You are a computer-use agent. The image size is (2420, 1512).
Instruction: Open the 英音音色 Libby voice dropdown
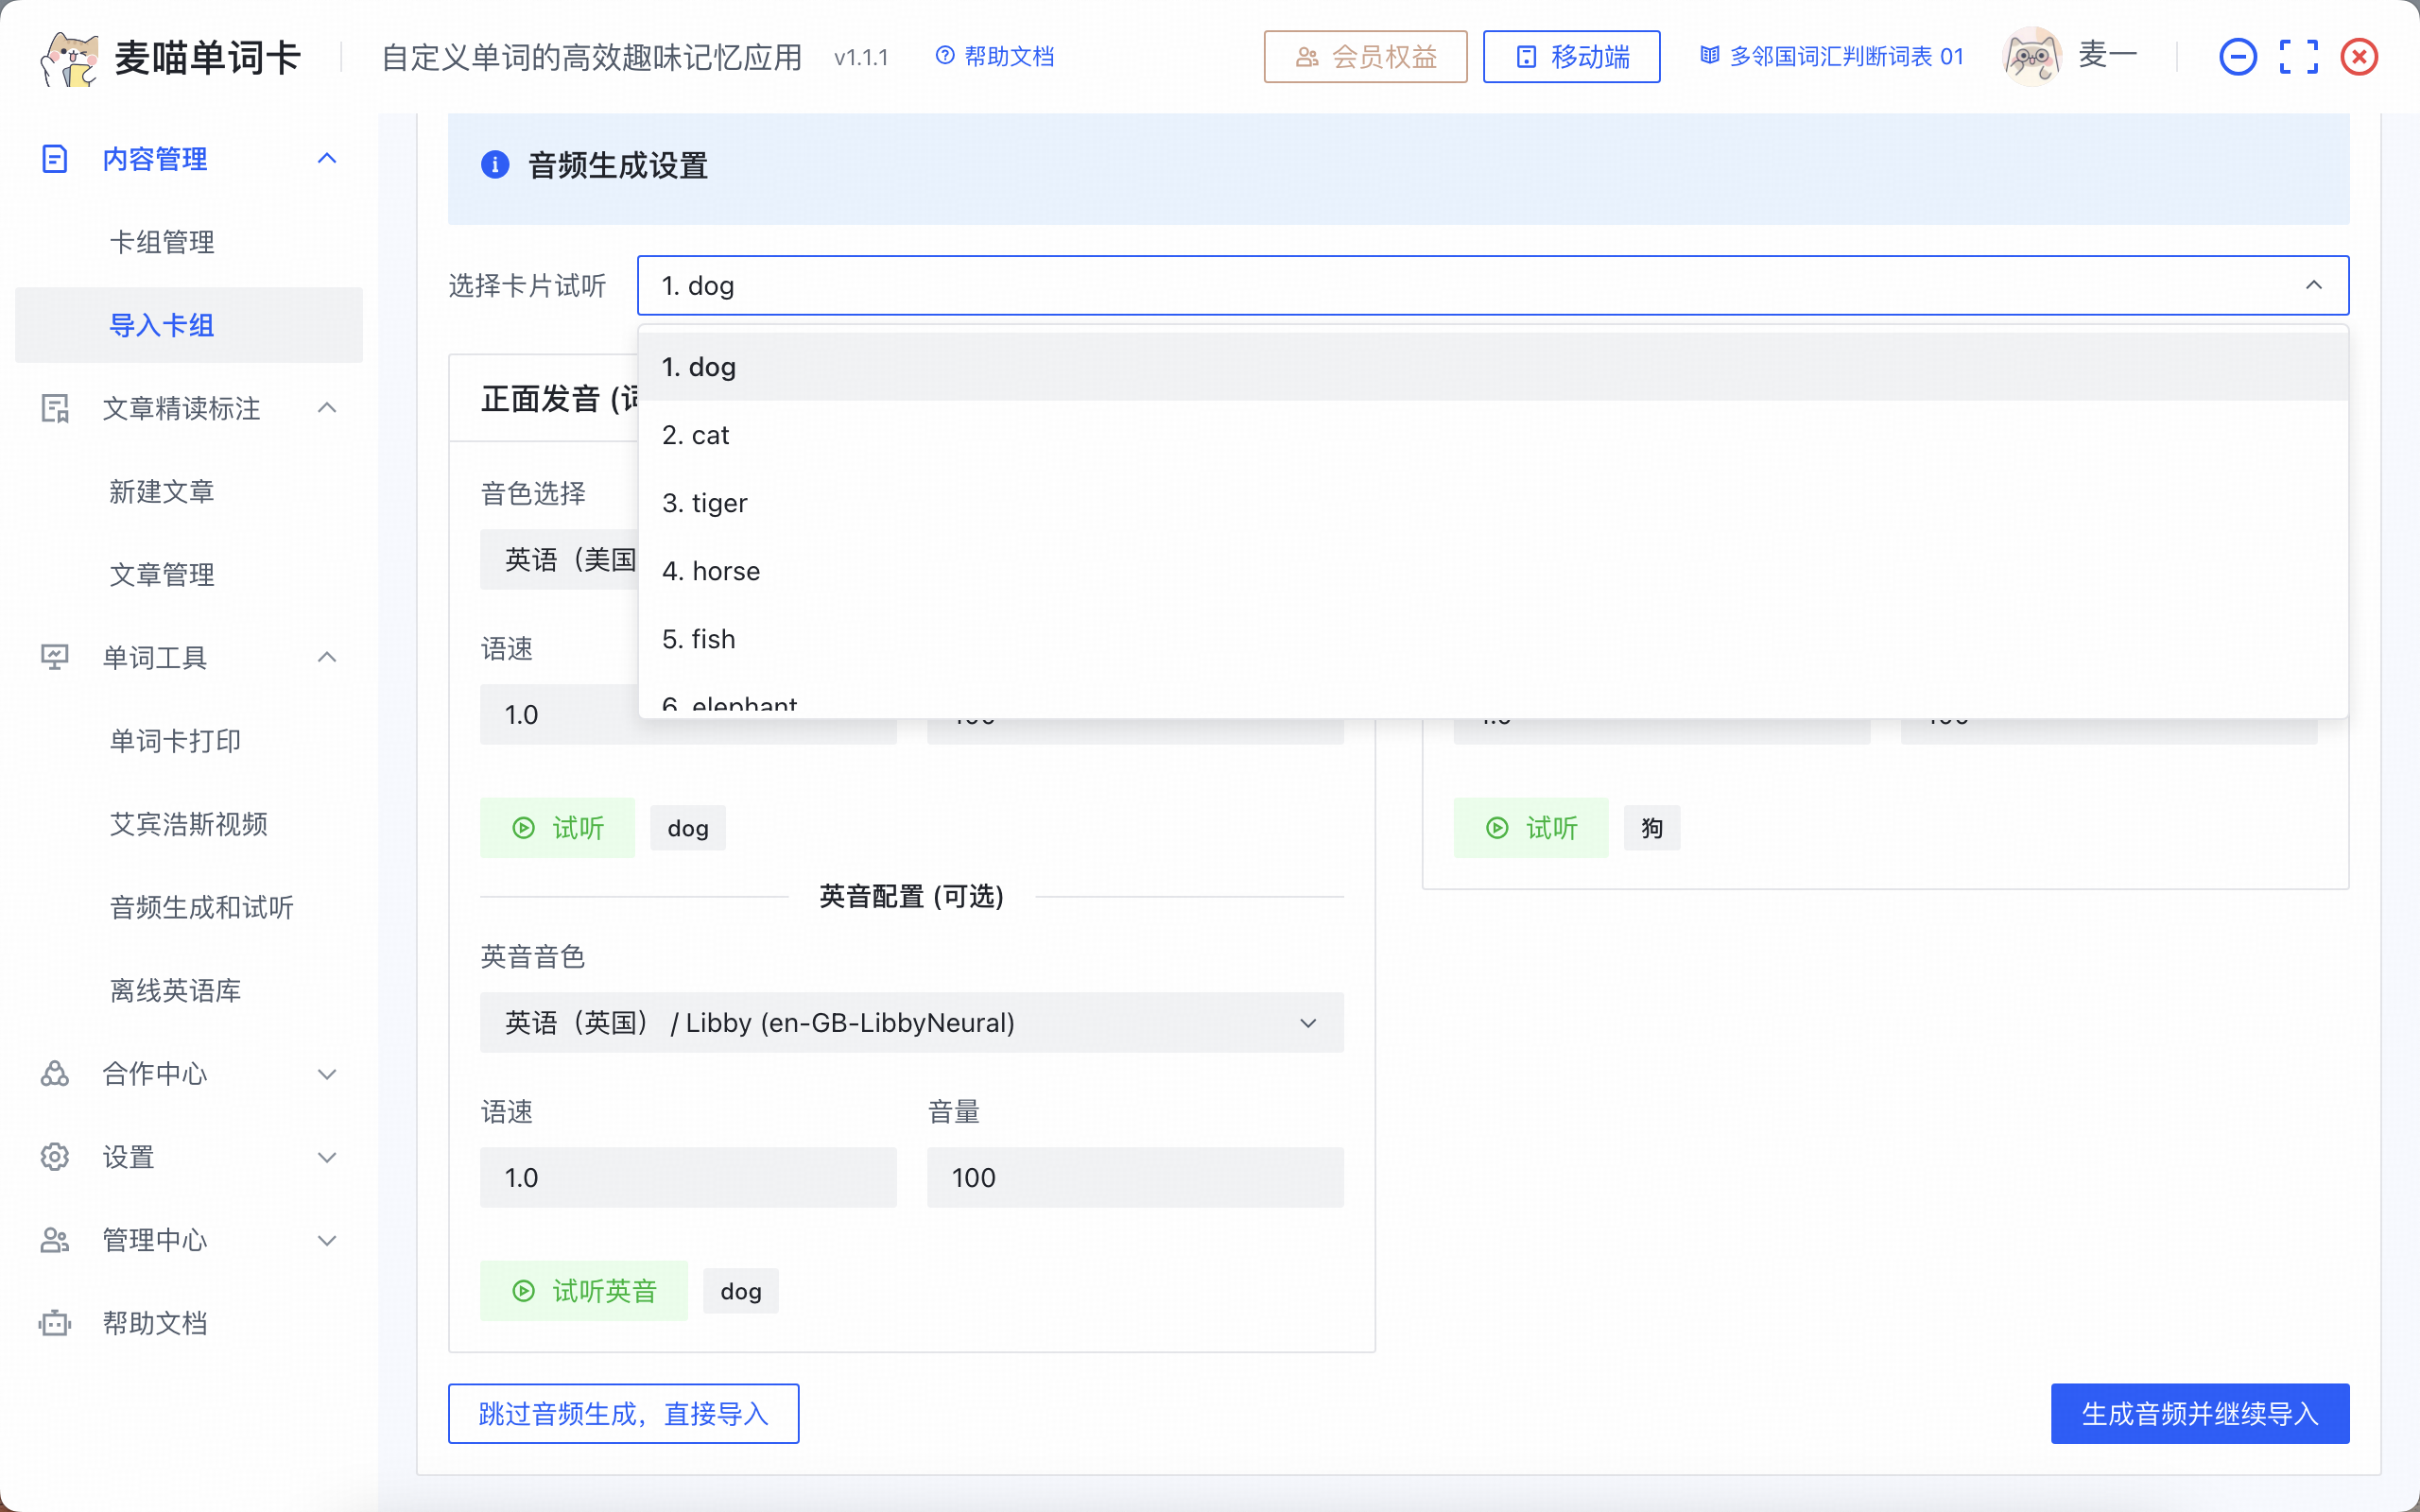911,1022
